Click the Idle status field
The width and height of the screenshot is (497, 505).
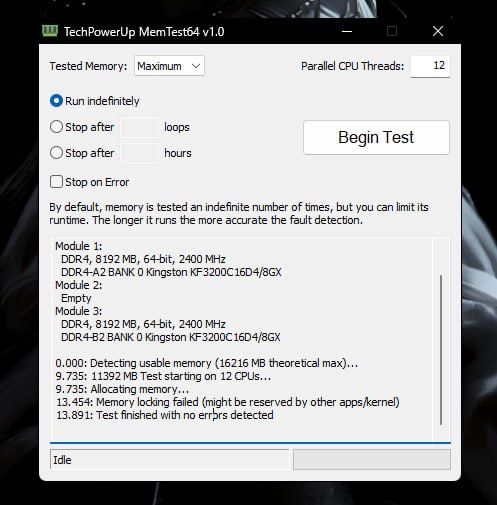(x=169, y=460)
